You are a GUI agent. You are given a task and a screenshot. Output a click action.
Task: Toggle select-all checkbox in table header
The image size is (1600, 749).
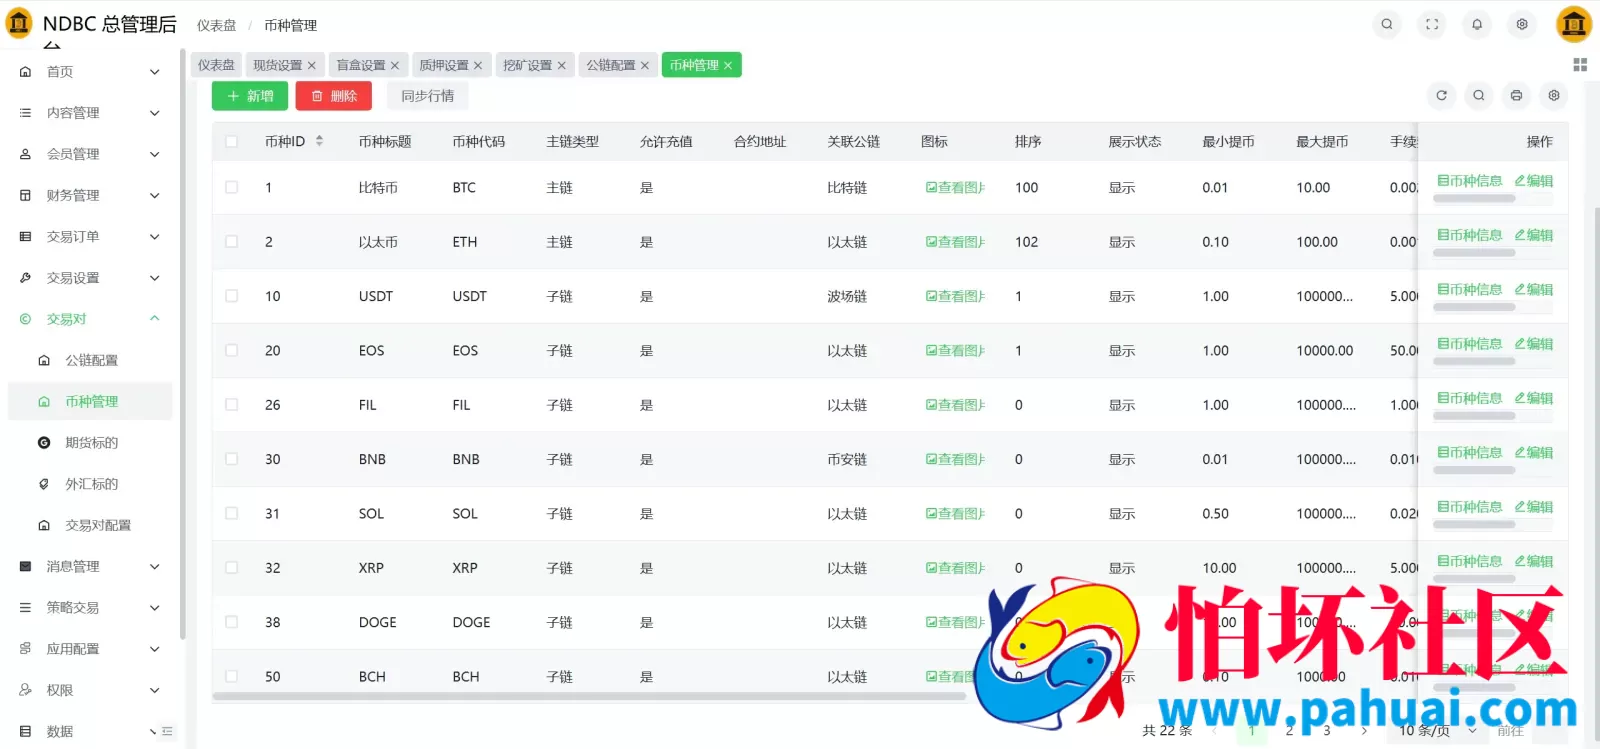coord(232,141)
